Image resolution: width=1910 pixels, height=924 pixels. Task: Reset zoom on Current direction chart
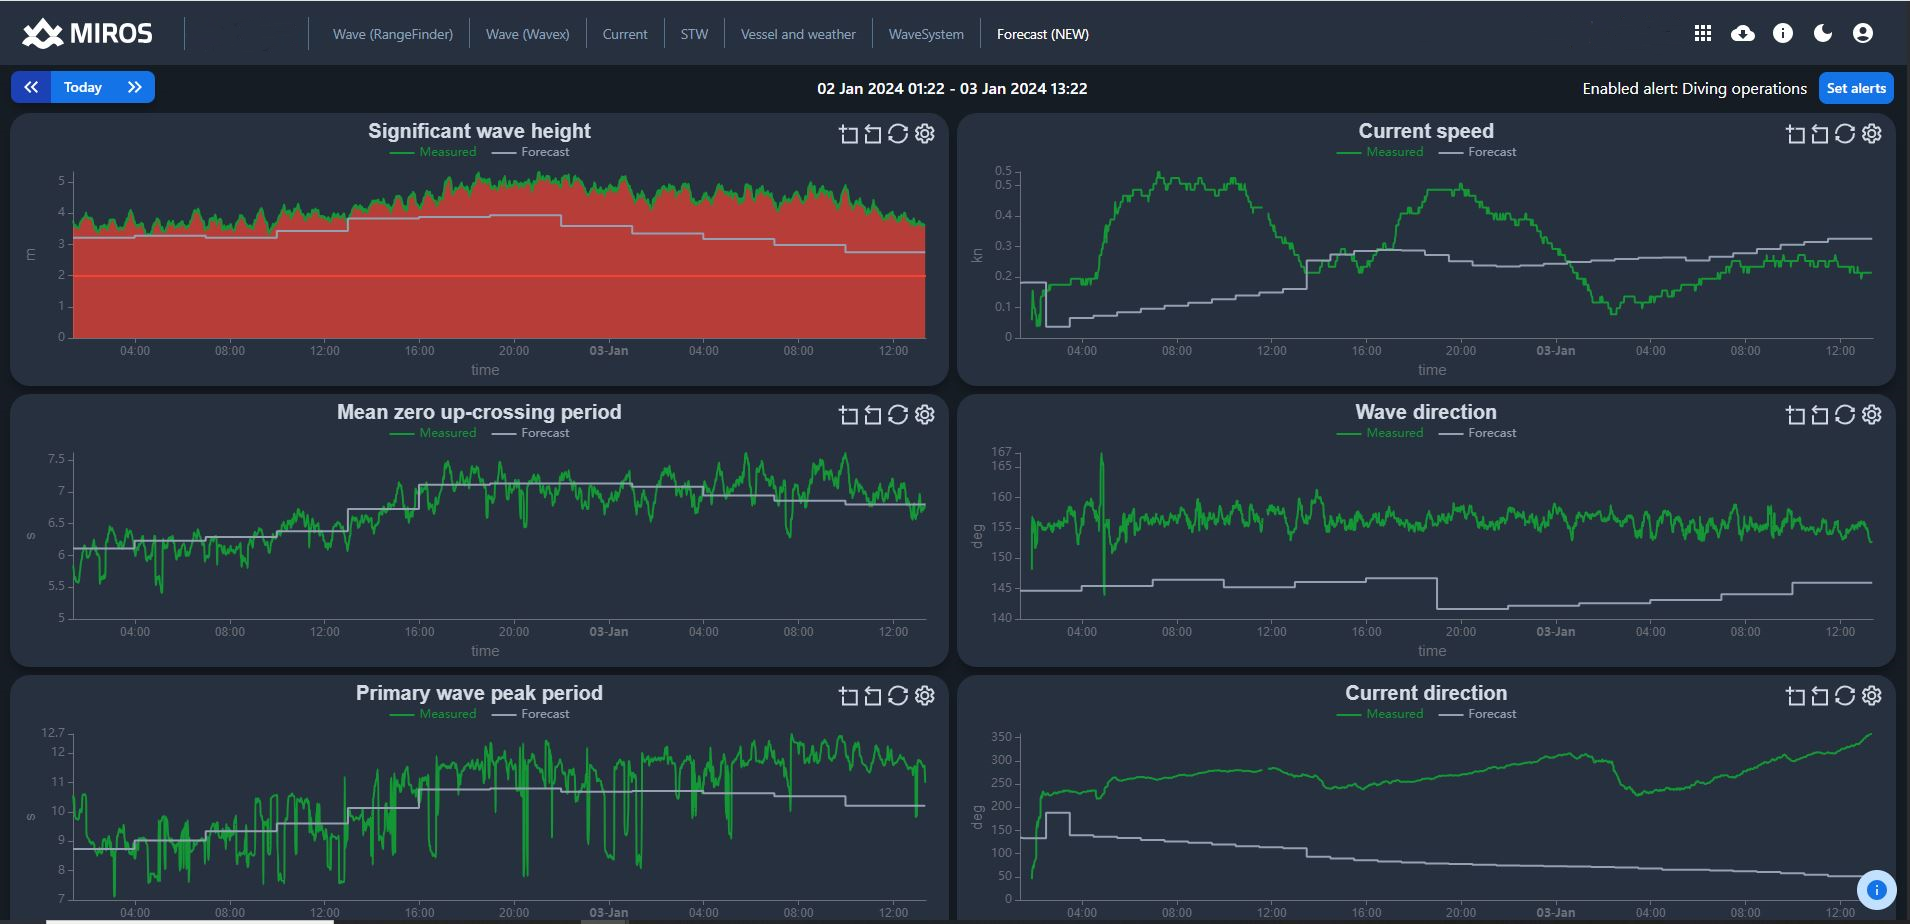point(1820,696)
